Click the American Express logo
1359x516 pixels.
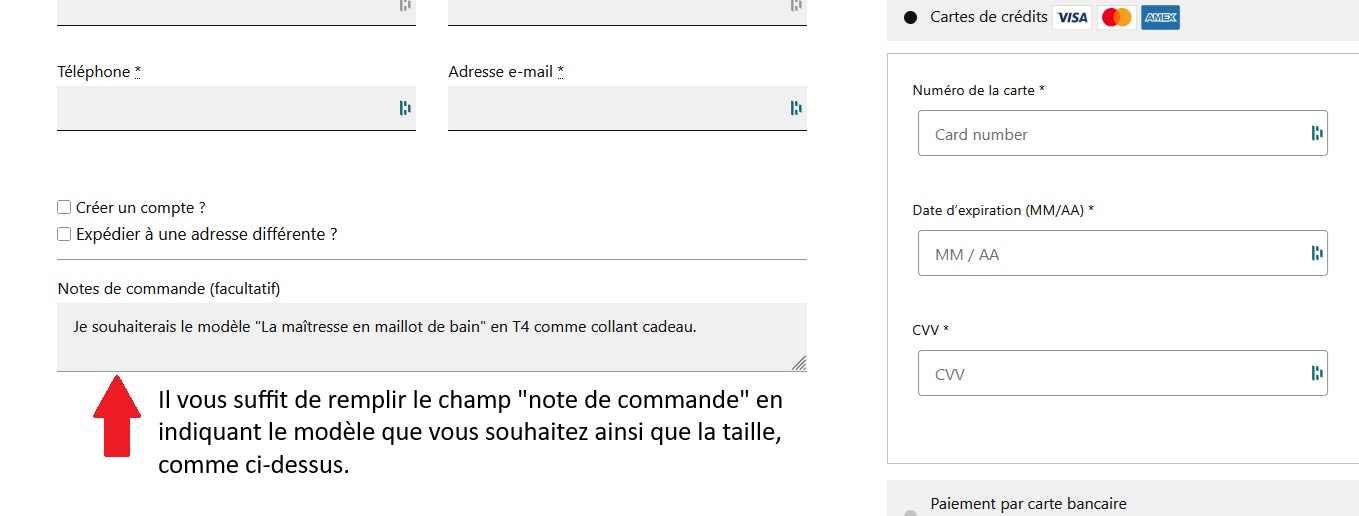click(1160, 18)
